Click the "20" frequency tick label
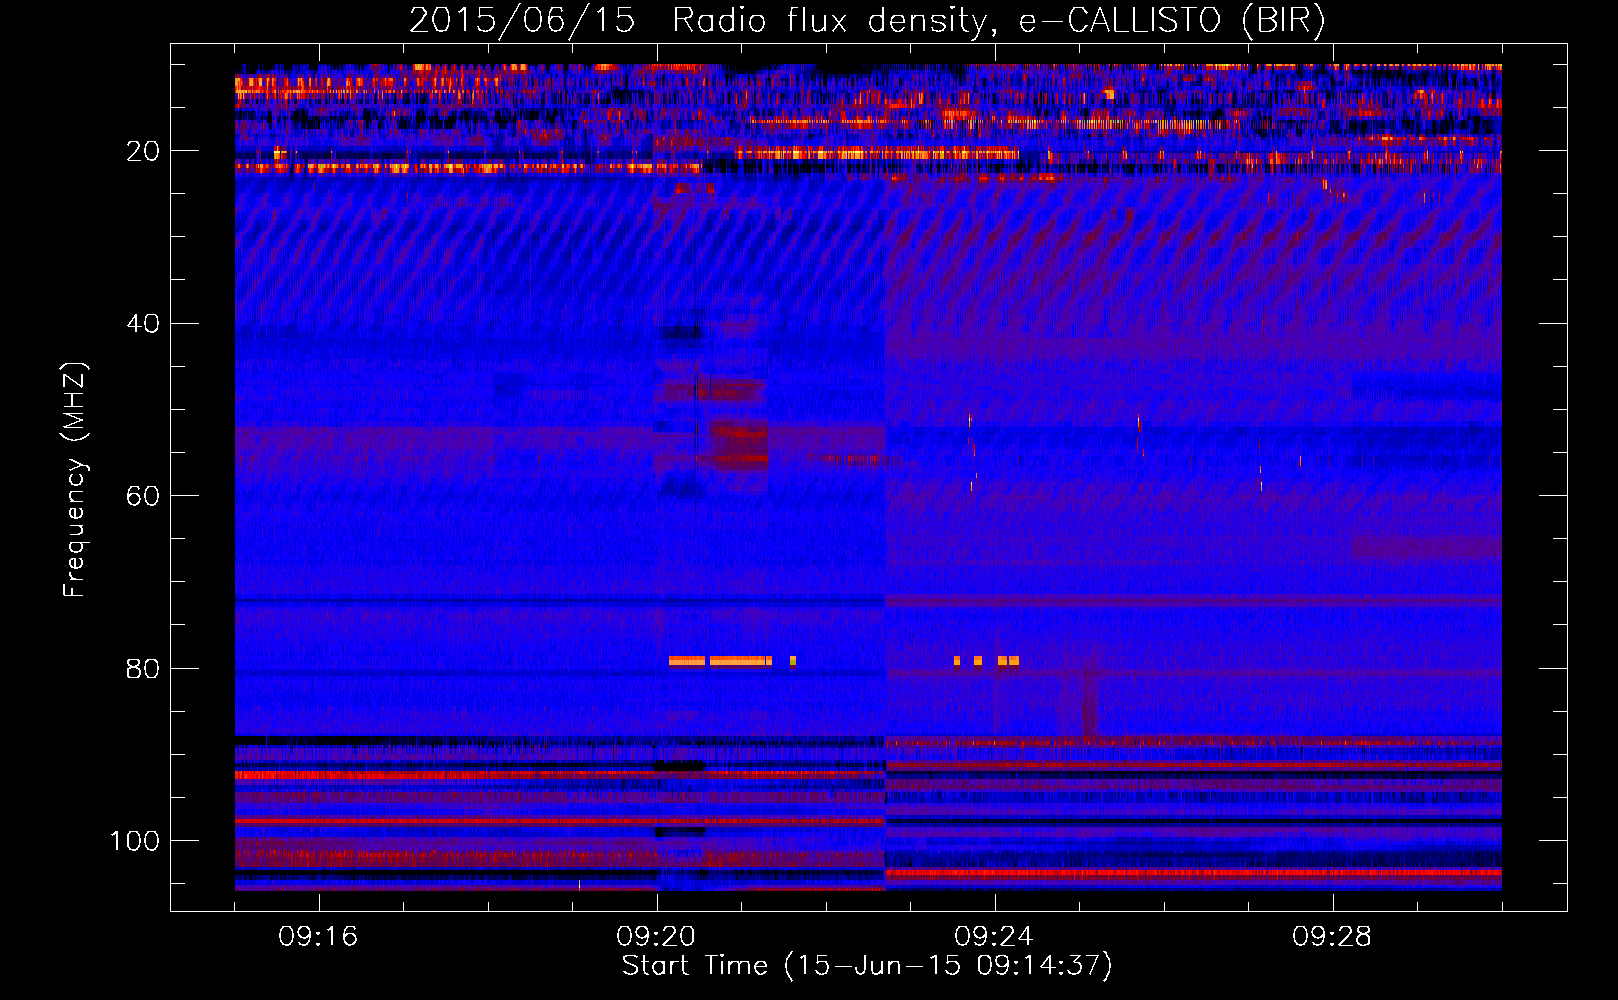This screenshot has width=1618, height=1000. 143,151
